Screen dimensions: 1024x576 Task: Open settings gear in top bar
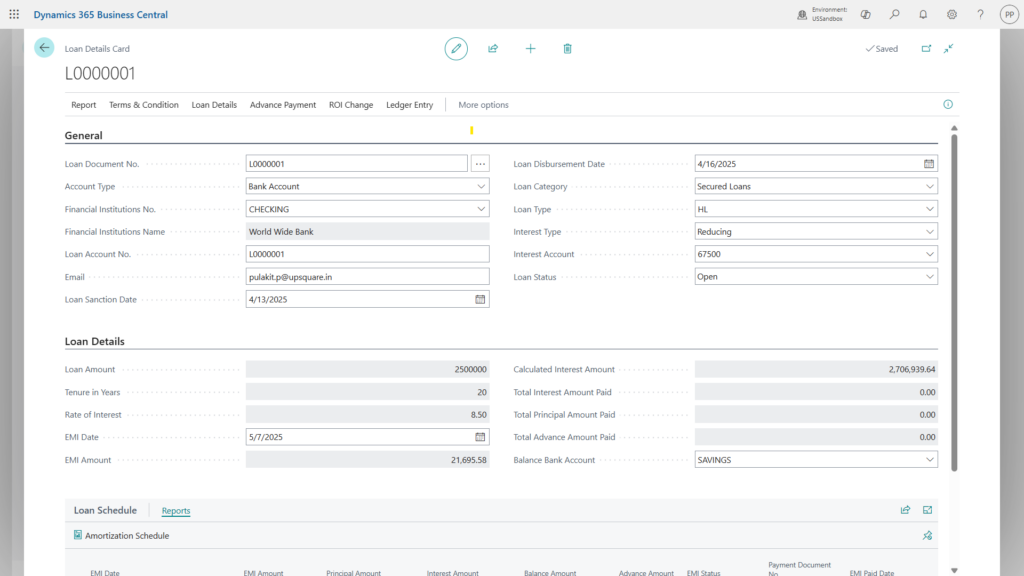coord(952,15)
